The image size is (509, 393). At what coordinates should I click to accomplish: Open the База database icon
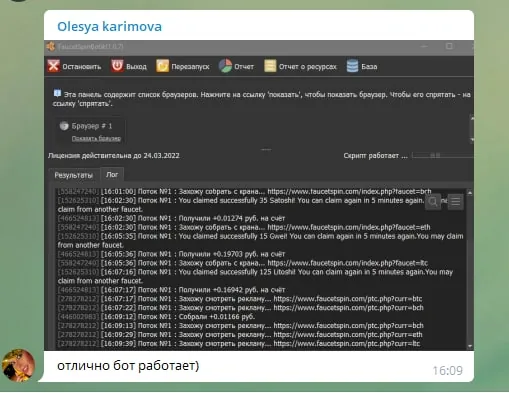(x=352, y=66)
